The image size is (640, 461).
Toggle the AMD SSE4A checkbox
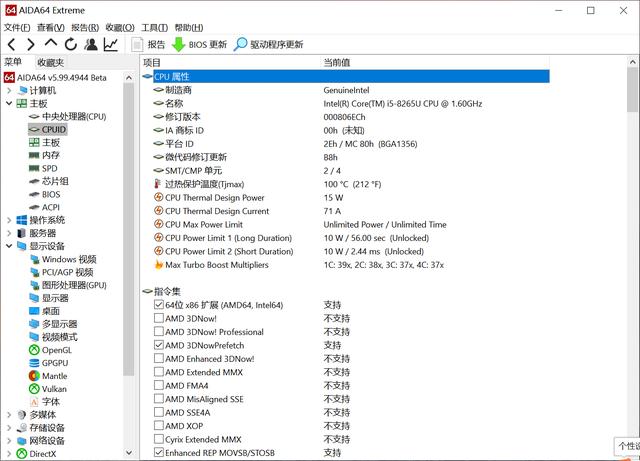[x=159, y=412]
